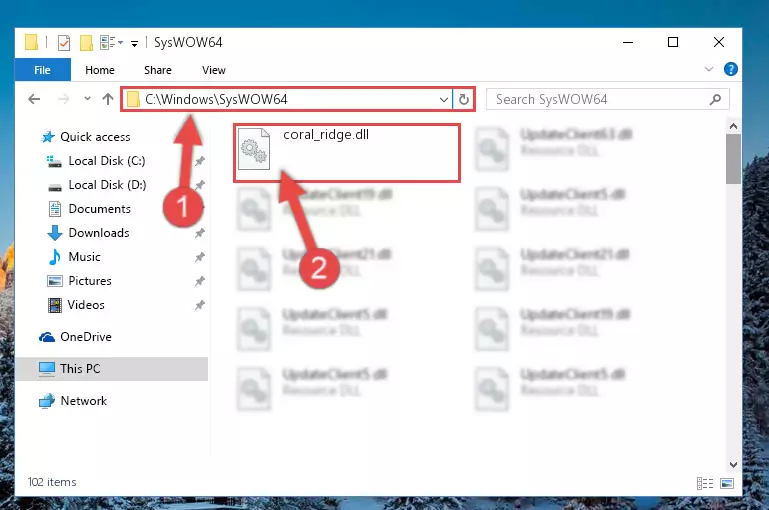Click the magnifier search icon
The image size is (769, 510).
point(716,100)
